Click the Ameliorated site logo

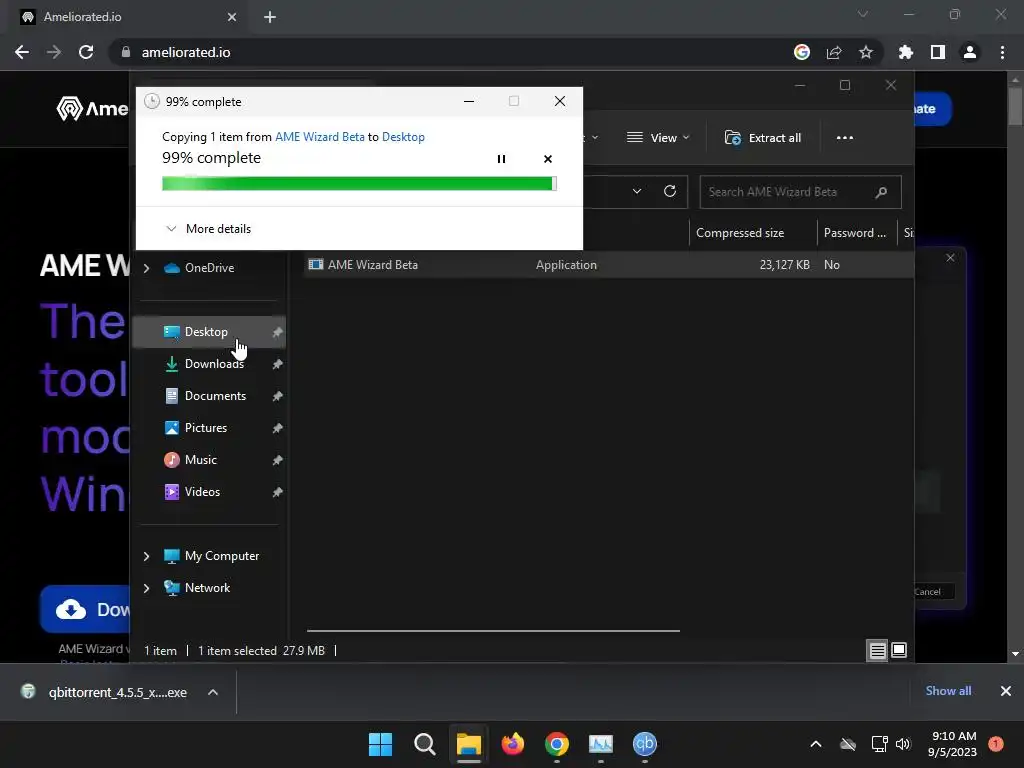[x=91, y=108]
